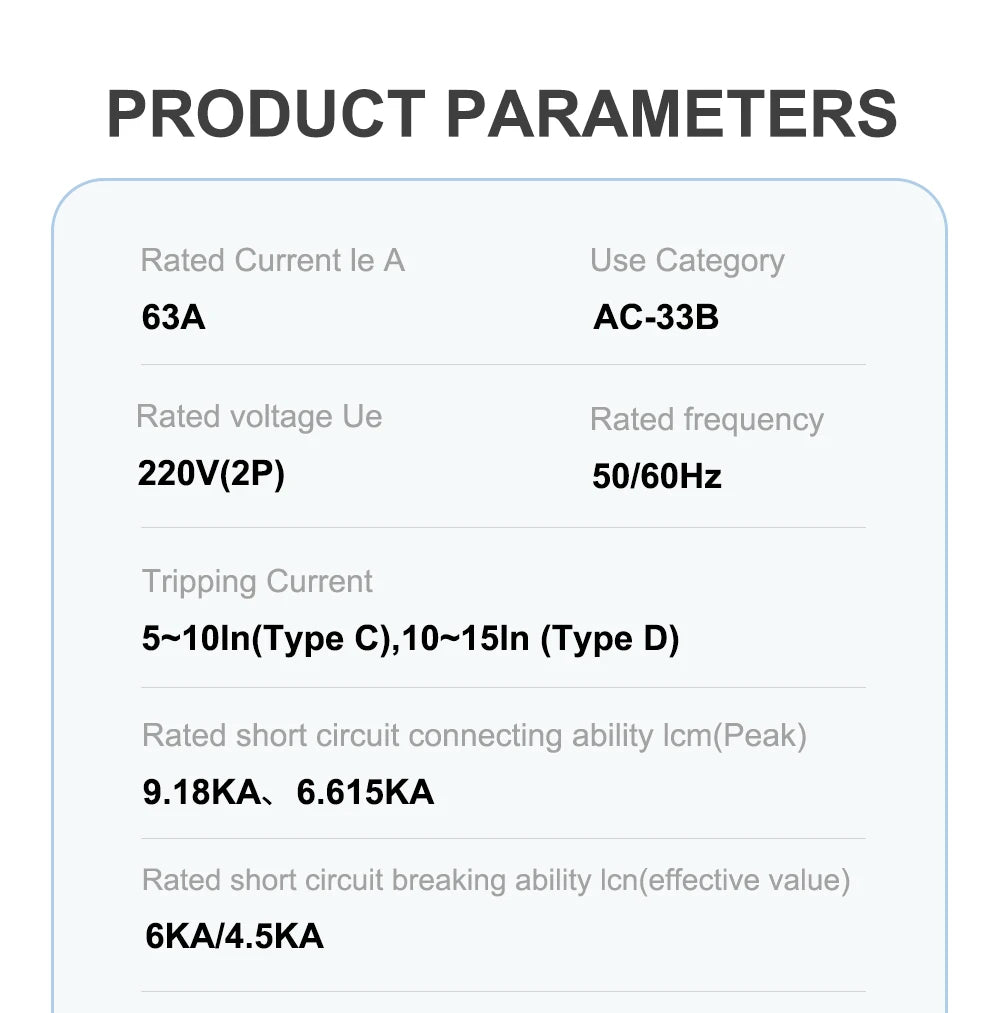The image size is (1000, 1013).
Task: Click the 9.18KA peak value
Action: (201, 792)
